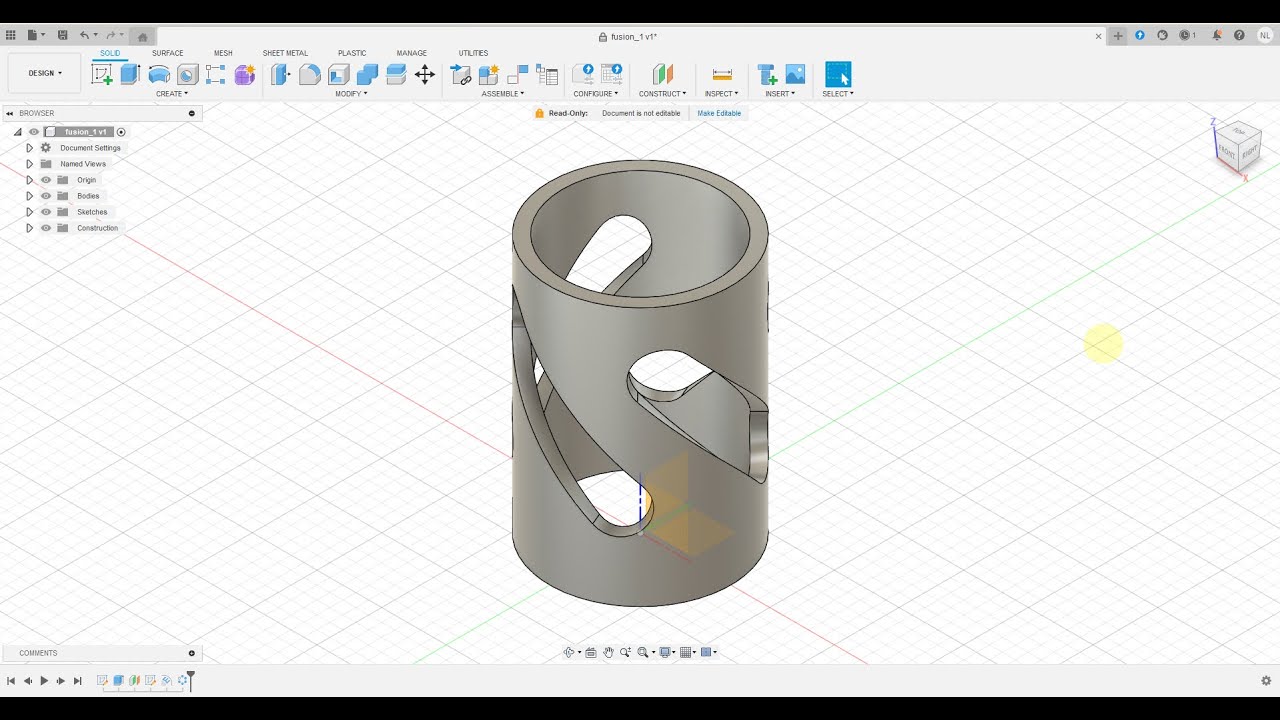Select the Rectangular Pattern tool
The image size is (1280, 720).
216,74
